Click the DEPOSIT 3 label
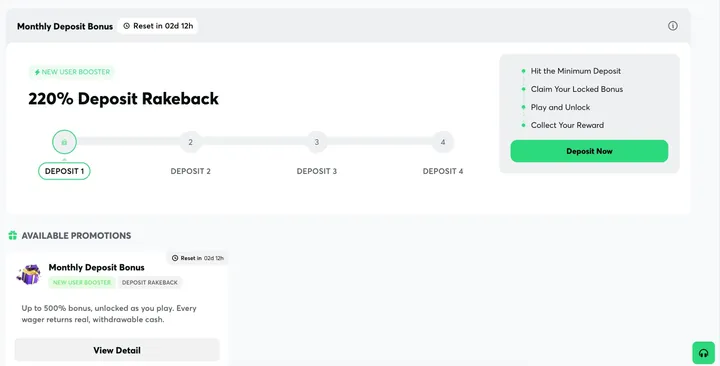 click(x=316, y=171)
